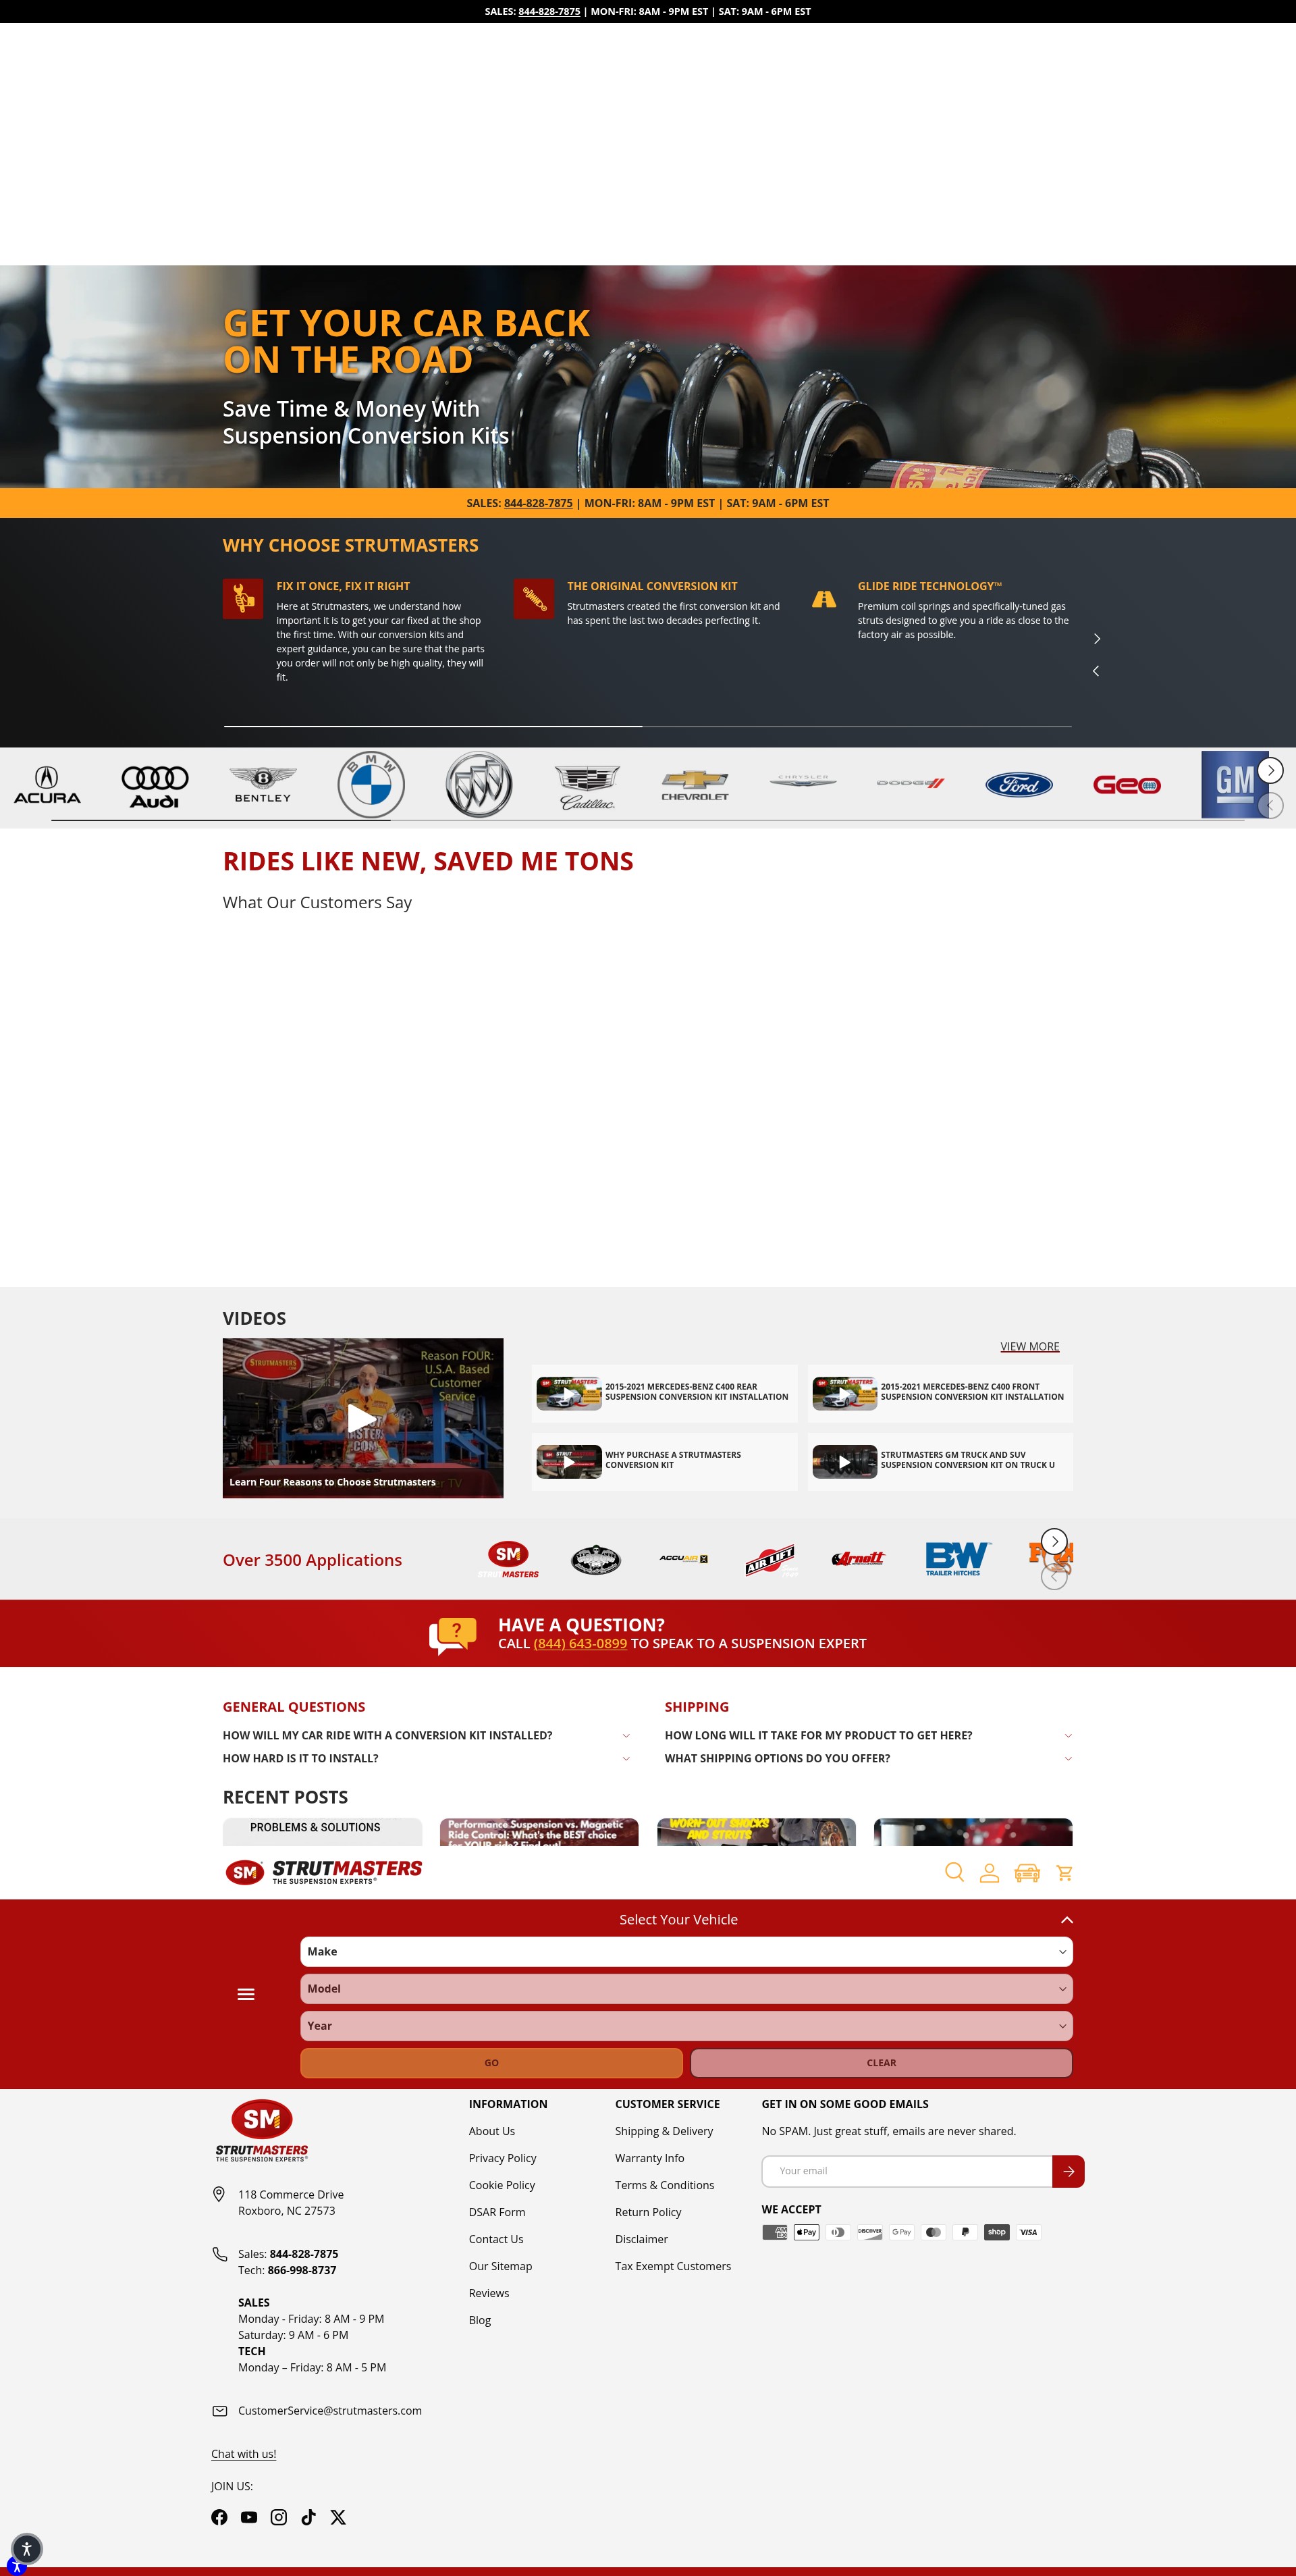The width and height of the screenshot is (1296, 2576).
Task: Open the accessibility widget icon
Action: pyautogui.click(x=27, y=2549)
